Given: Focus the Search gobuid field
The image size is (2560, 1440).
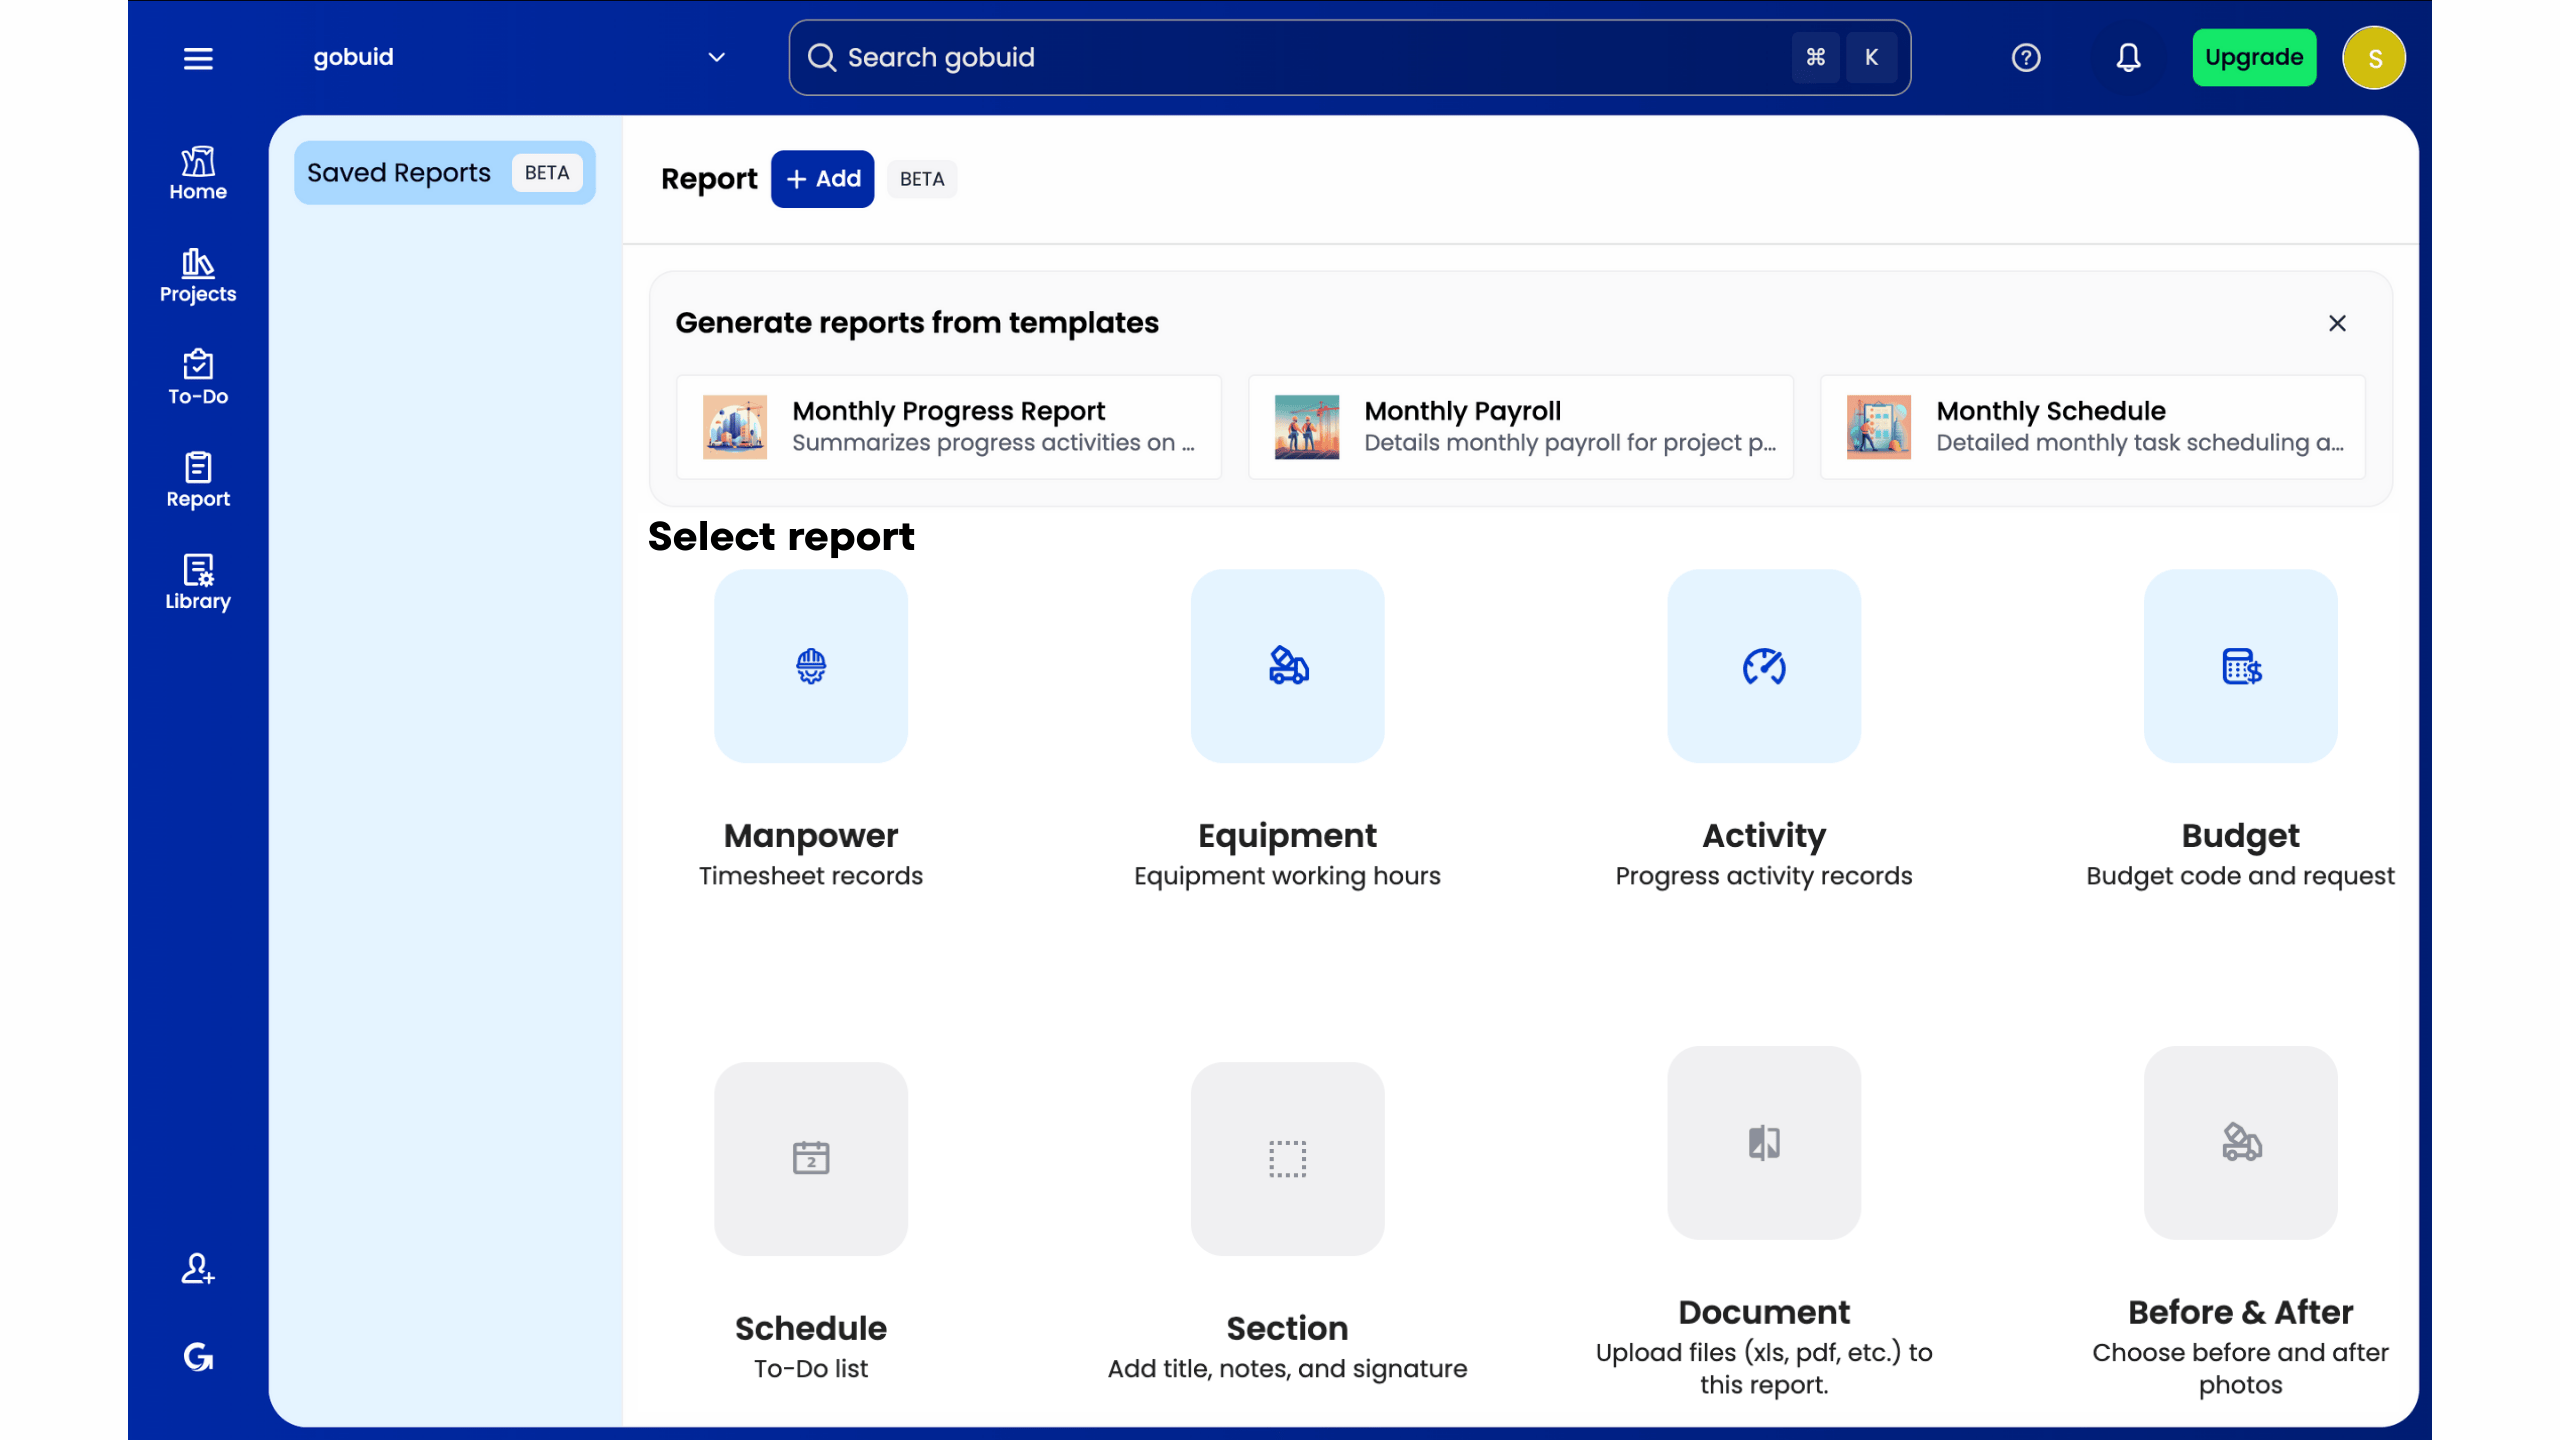Looking at the screenshot, I should pos(1300,58).
